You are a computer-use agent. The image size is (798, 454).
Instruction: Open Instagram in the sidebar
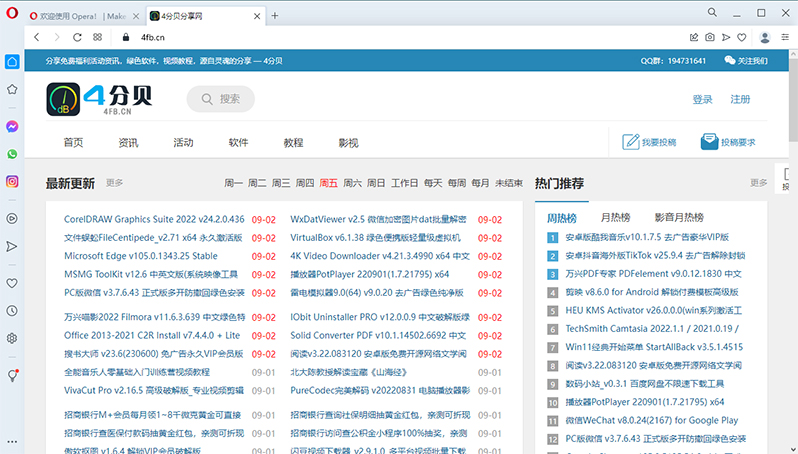click(x=12, y=182)
